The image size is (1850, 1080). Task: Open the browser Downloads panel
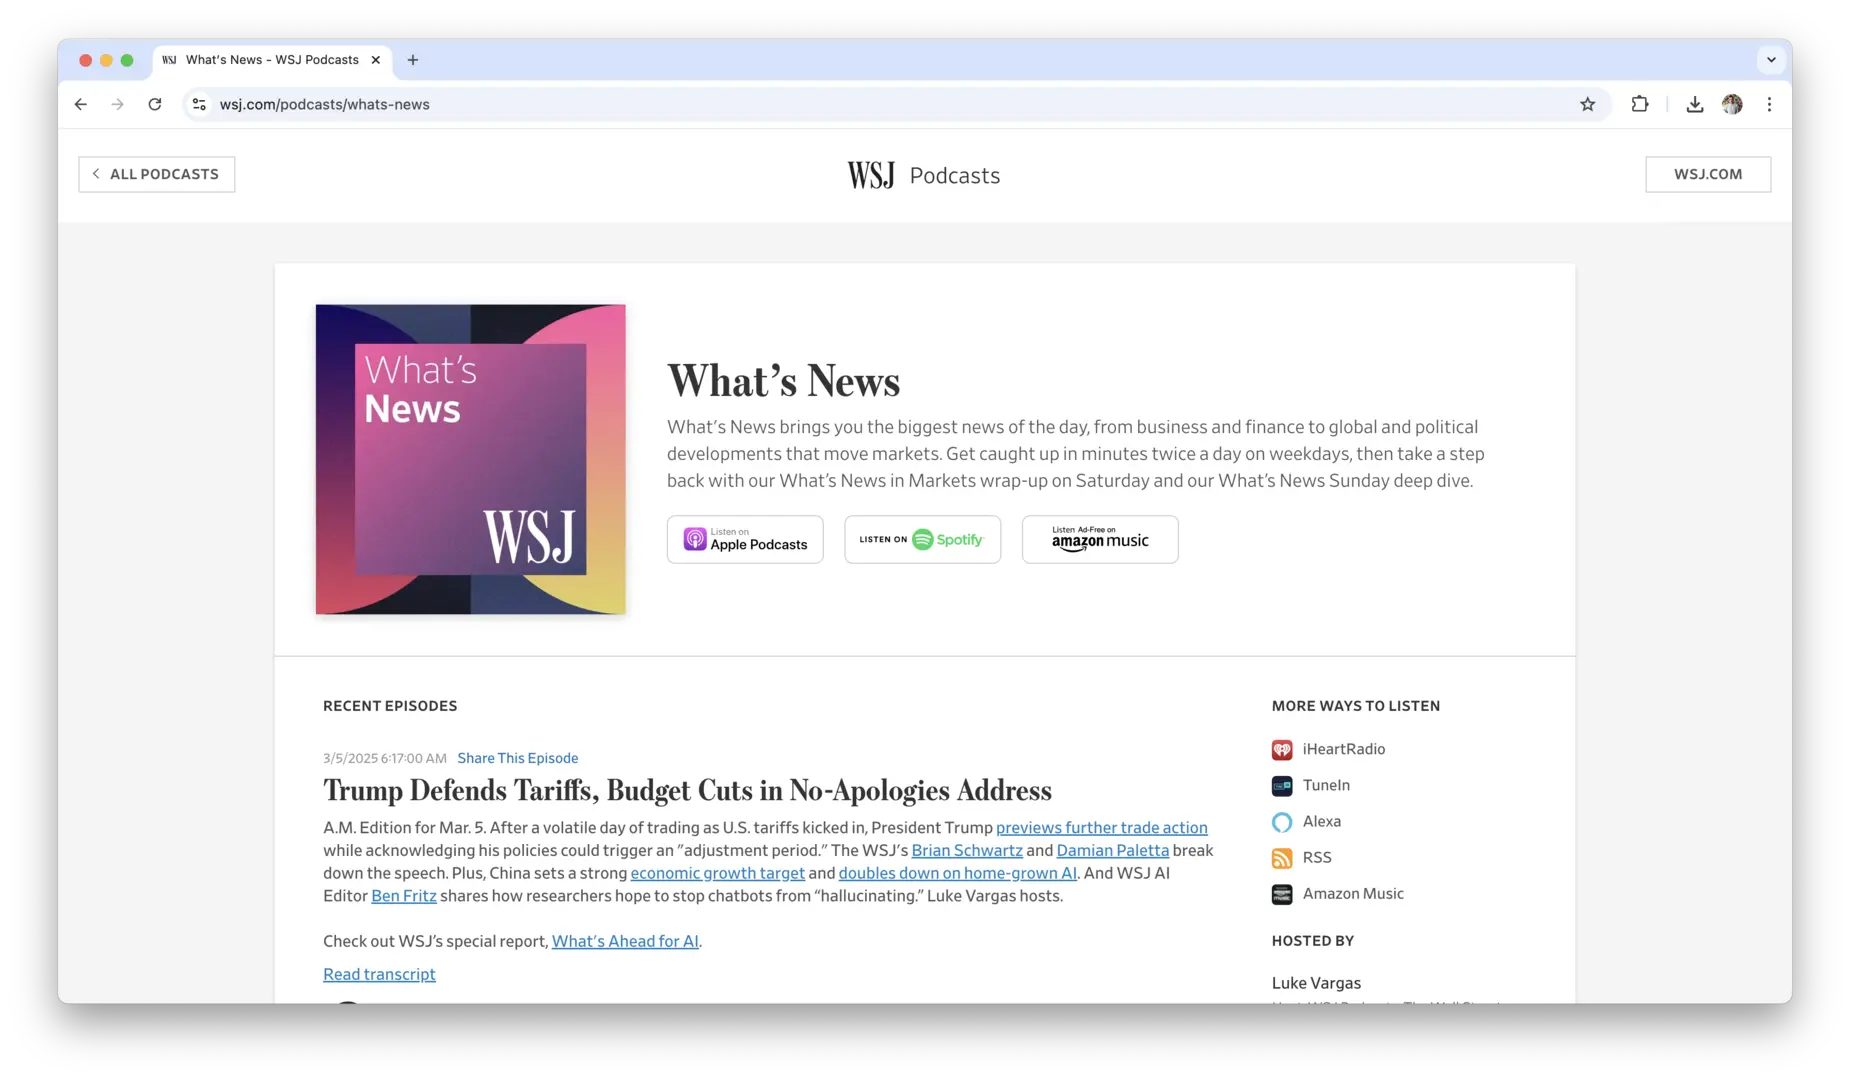pyautogui.click(x=1694, y=104)
